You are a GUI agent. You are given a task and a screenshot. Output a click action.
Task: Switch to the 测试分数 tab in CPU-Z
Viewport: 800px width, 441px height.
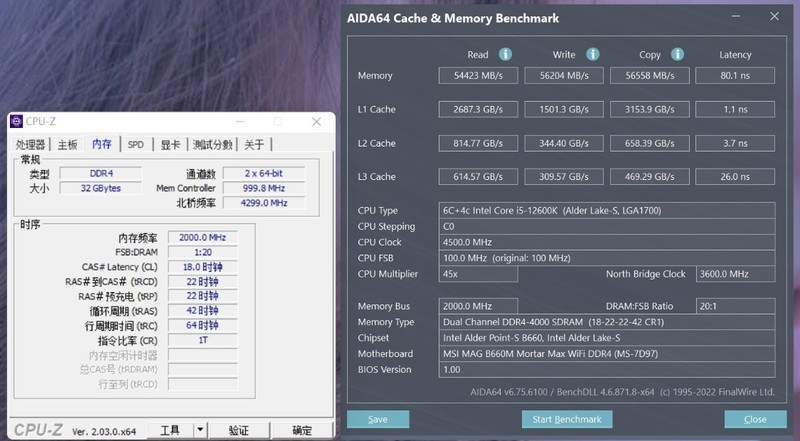point(213,145)
